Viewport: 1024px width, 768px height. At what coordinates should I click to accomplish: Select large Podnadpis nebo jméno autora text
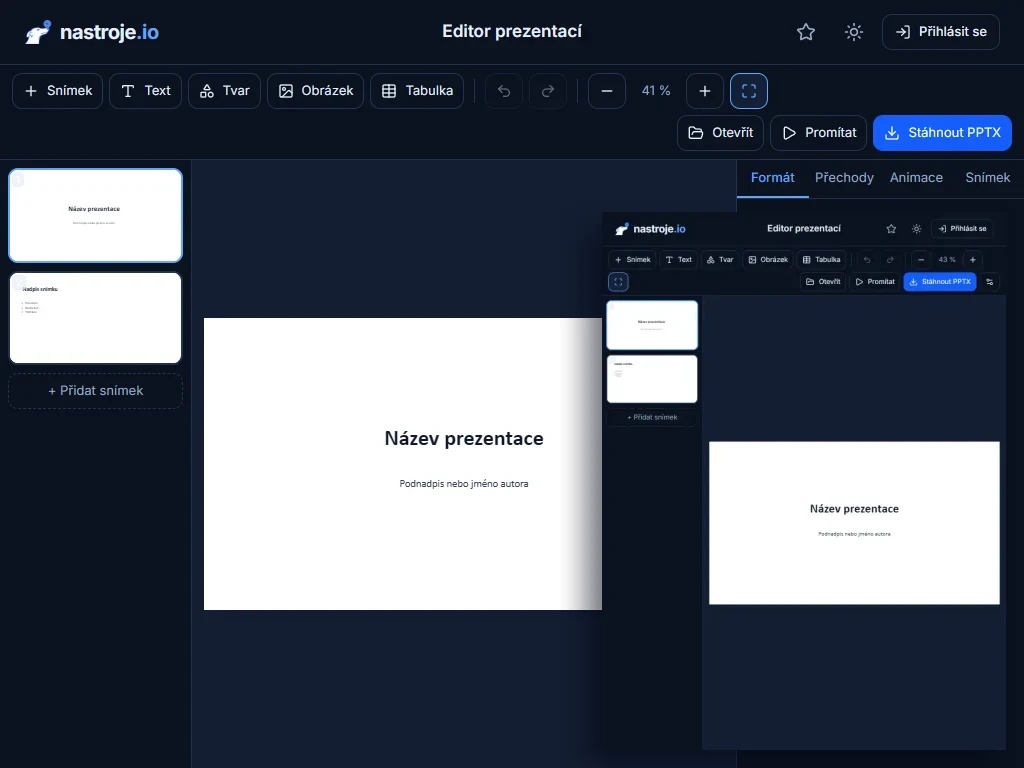point(464,484)
